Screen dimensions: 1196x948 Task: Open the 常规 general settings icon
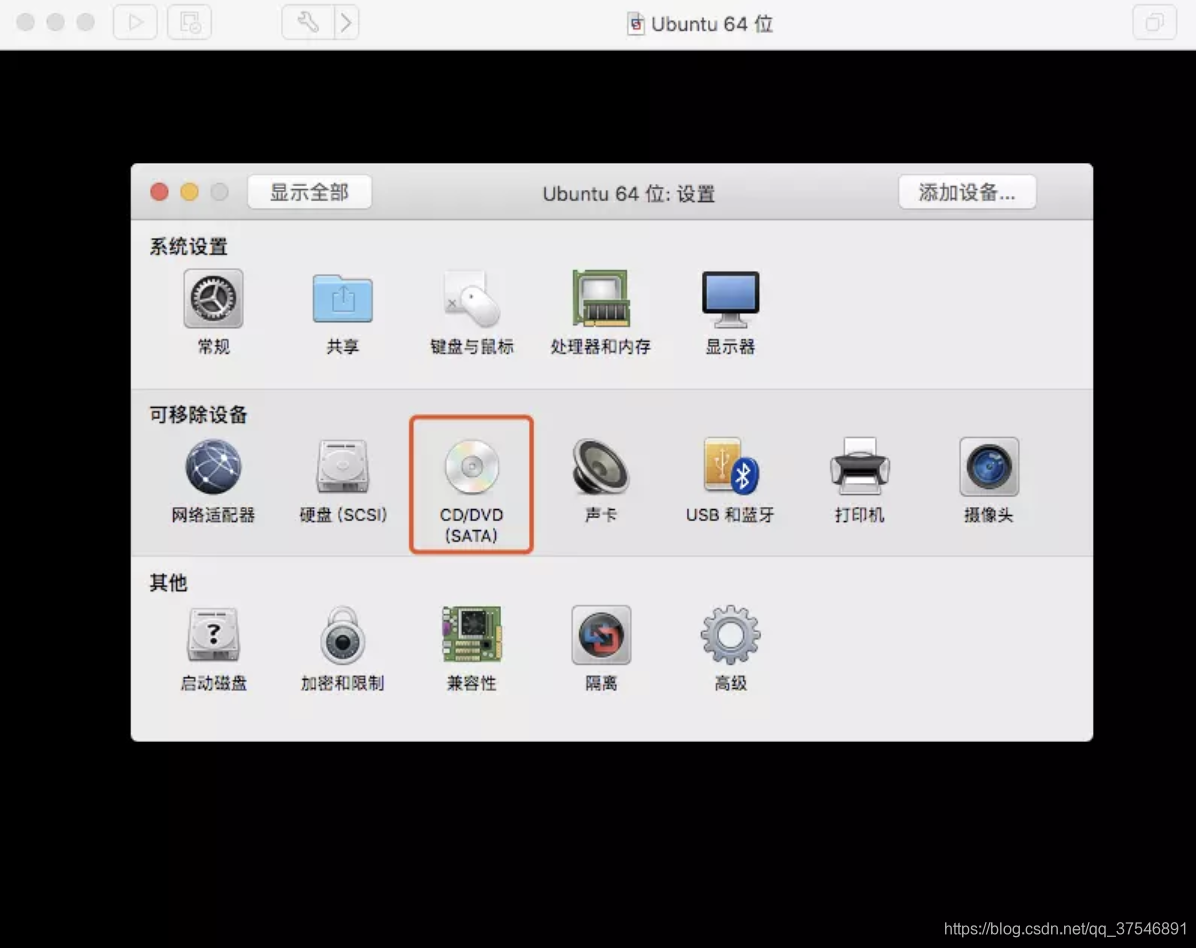tap(214, 298)
